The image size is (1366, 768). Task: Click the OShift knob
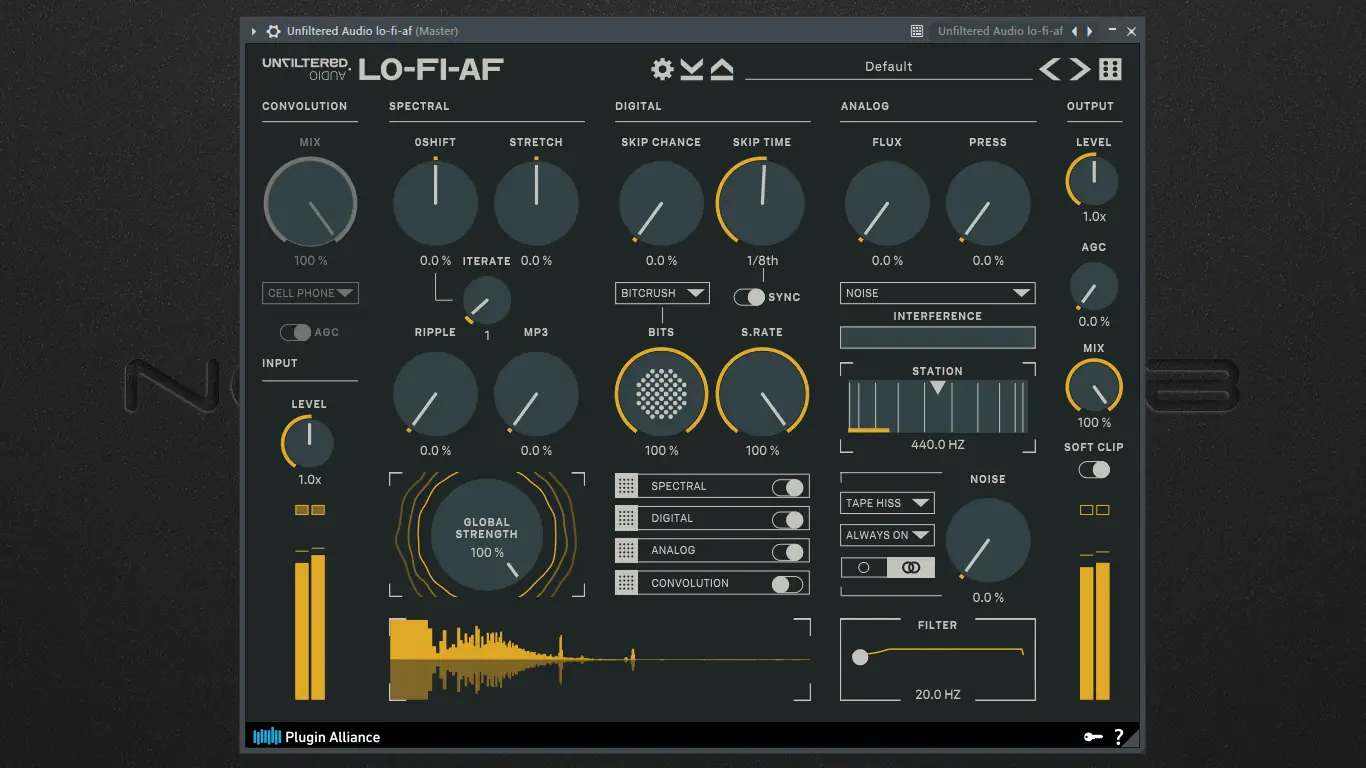tap(435, 203)
